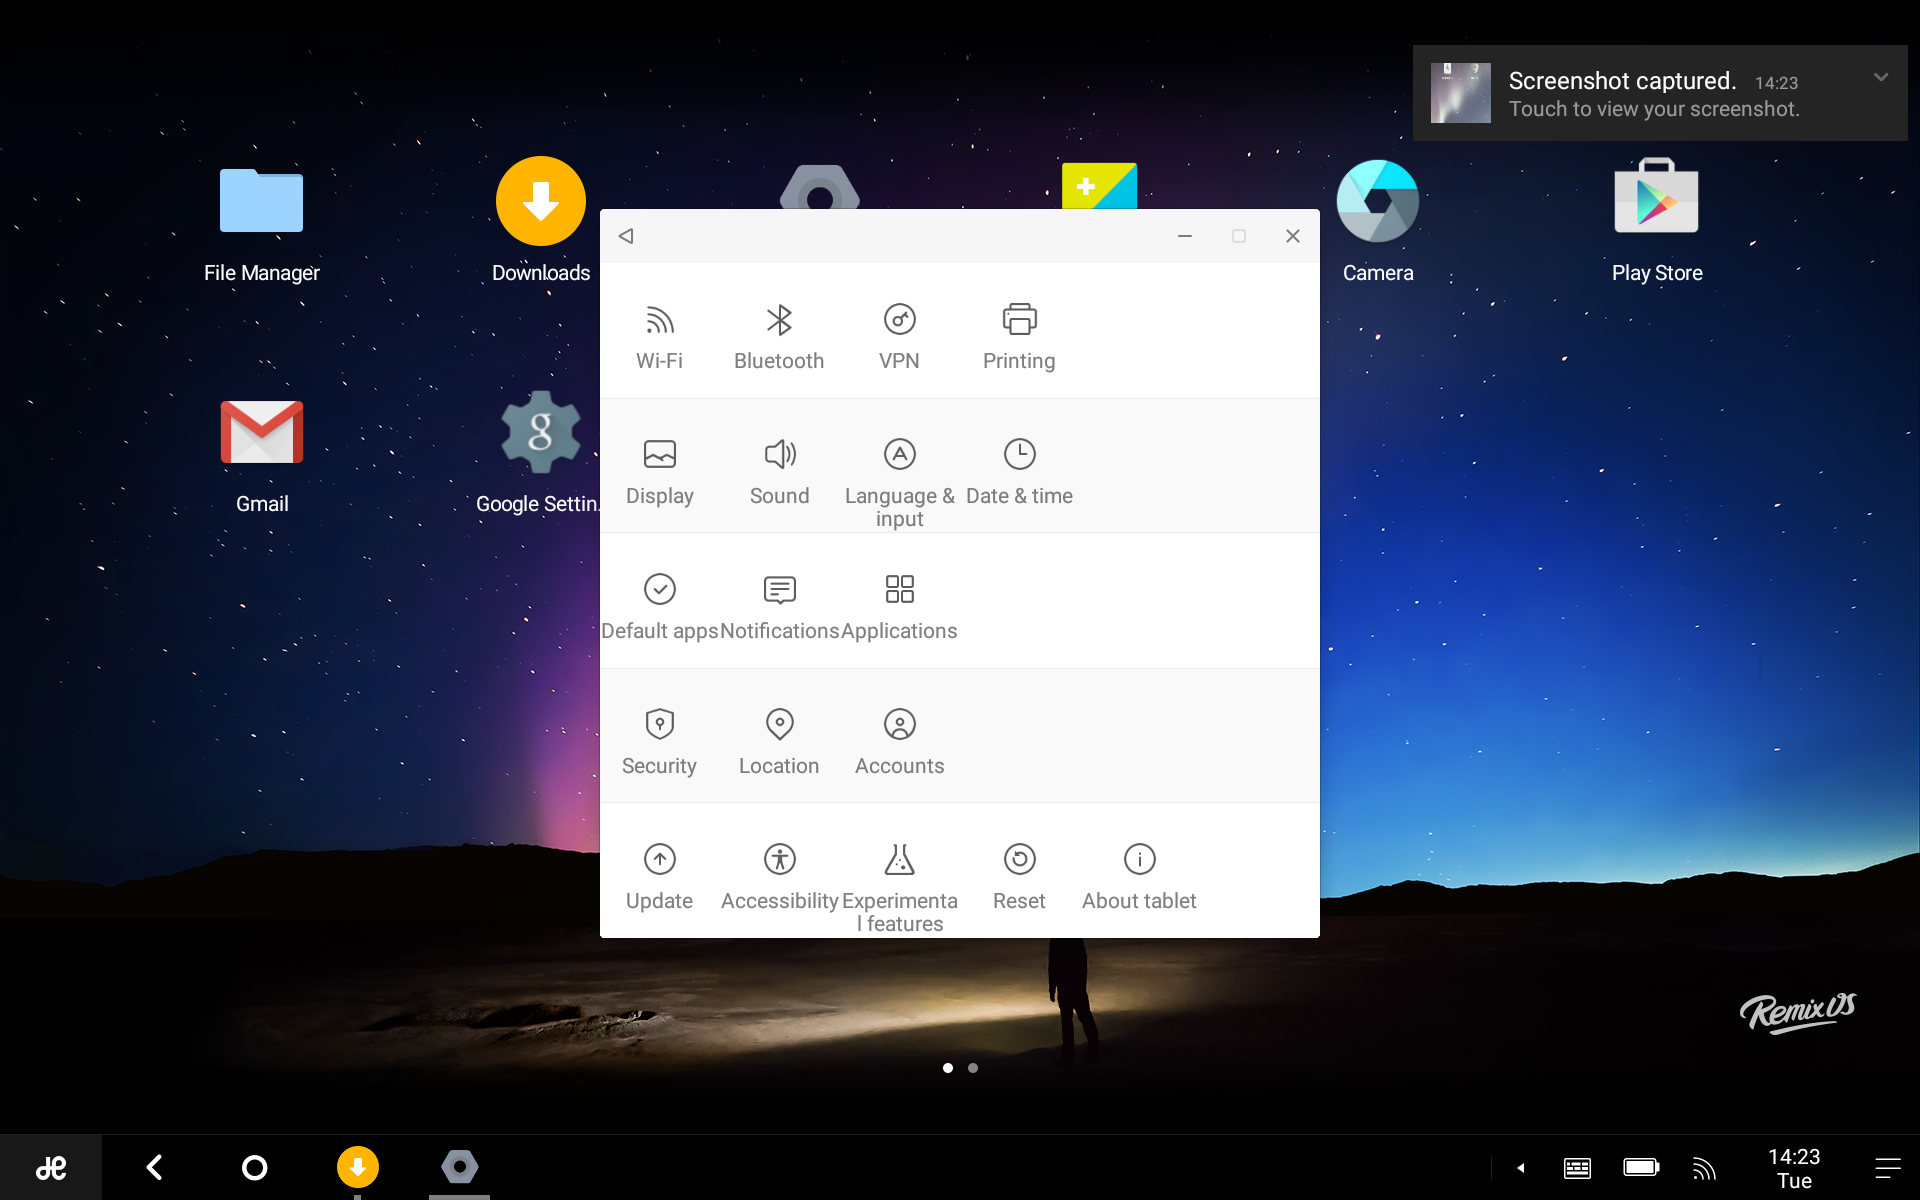The width and height of the screenshot is (1920, 1200).
Task: Open Bluetooth settings
Action: click(x=779, y=335)
